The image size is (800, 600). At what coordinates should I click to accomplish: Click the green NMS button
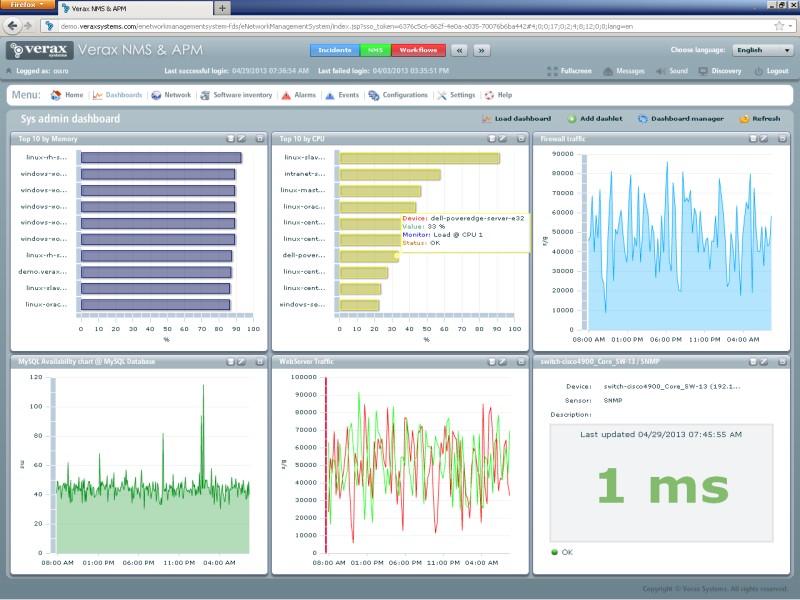point(375,50)
